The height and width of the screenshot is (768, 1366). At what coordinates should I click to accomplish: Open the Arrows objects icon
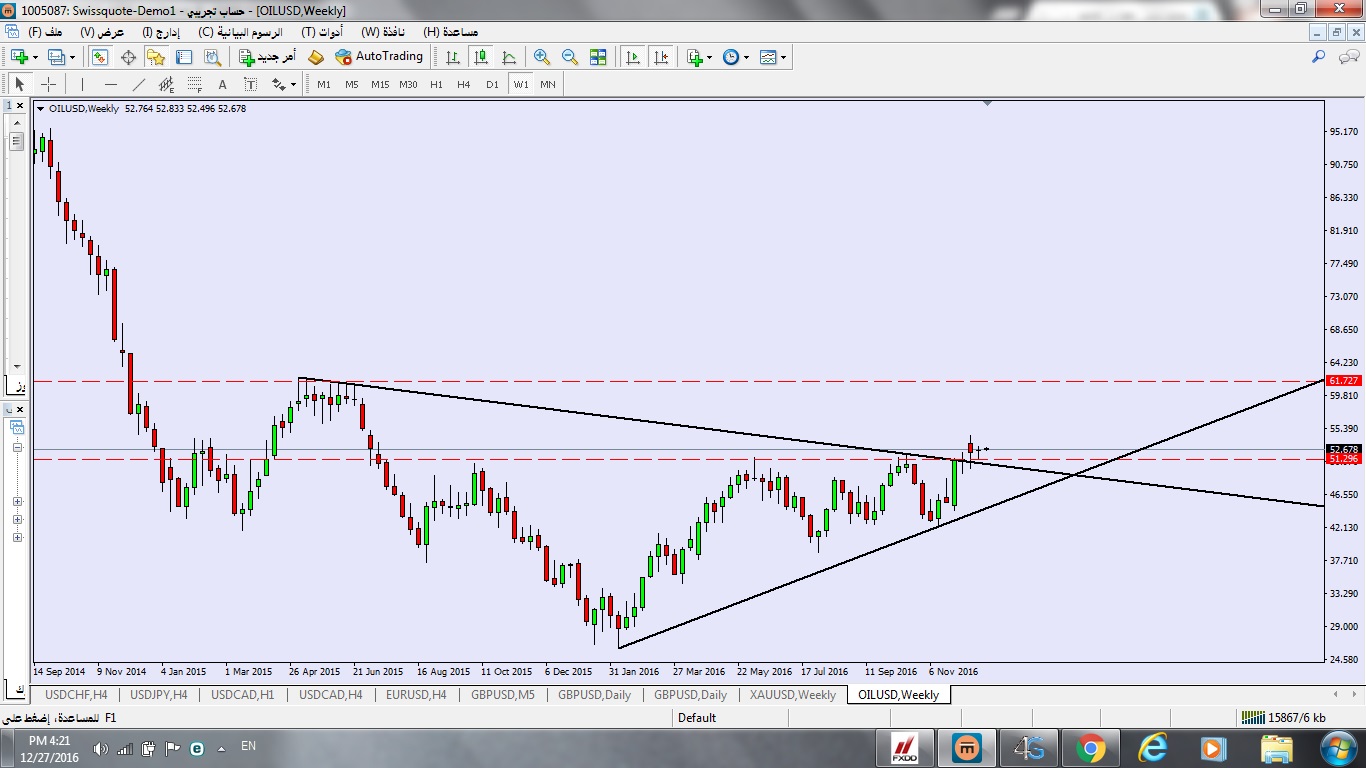(x=278, y=84)
